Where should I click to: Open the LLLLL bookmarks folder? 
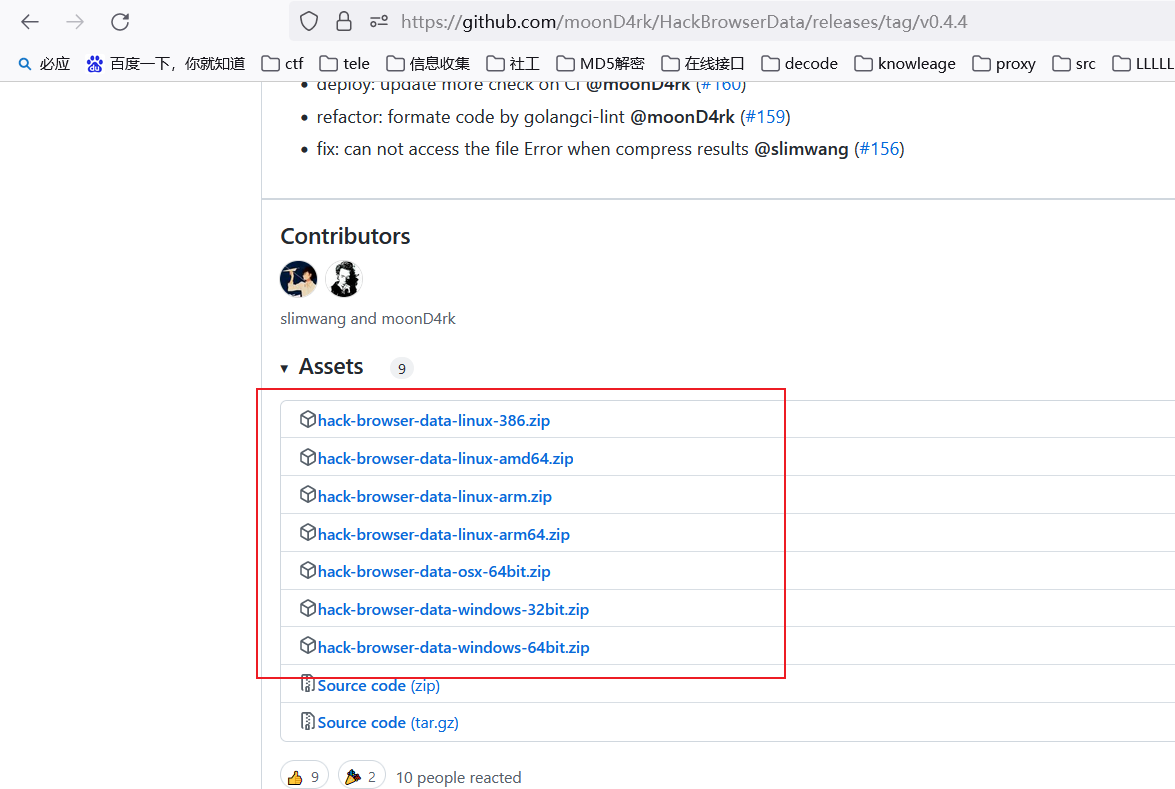[x=1143, y=64]
